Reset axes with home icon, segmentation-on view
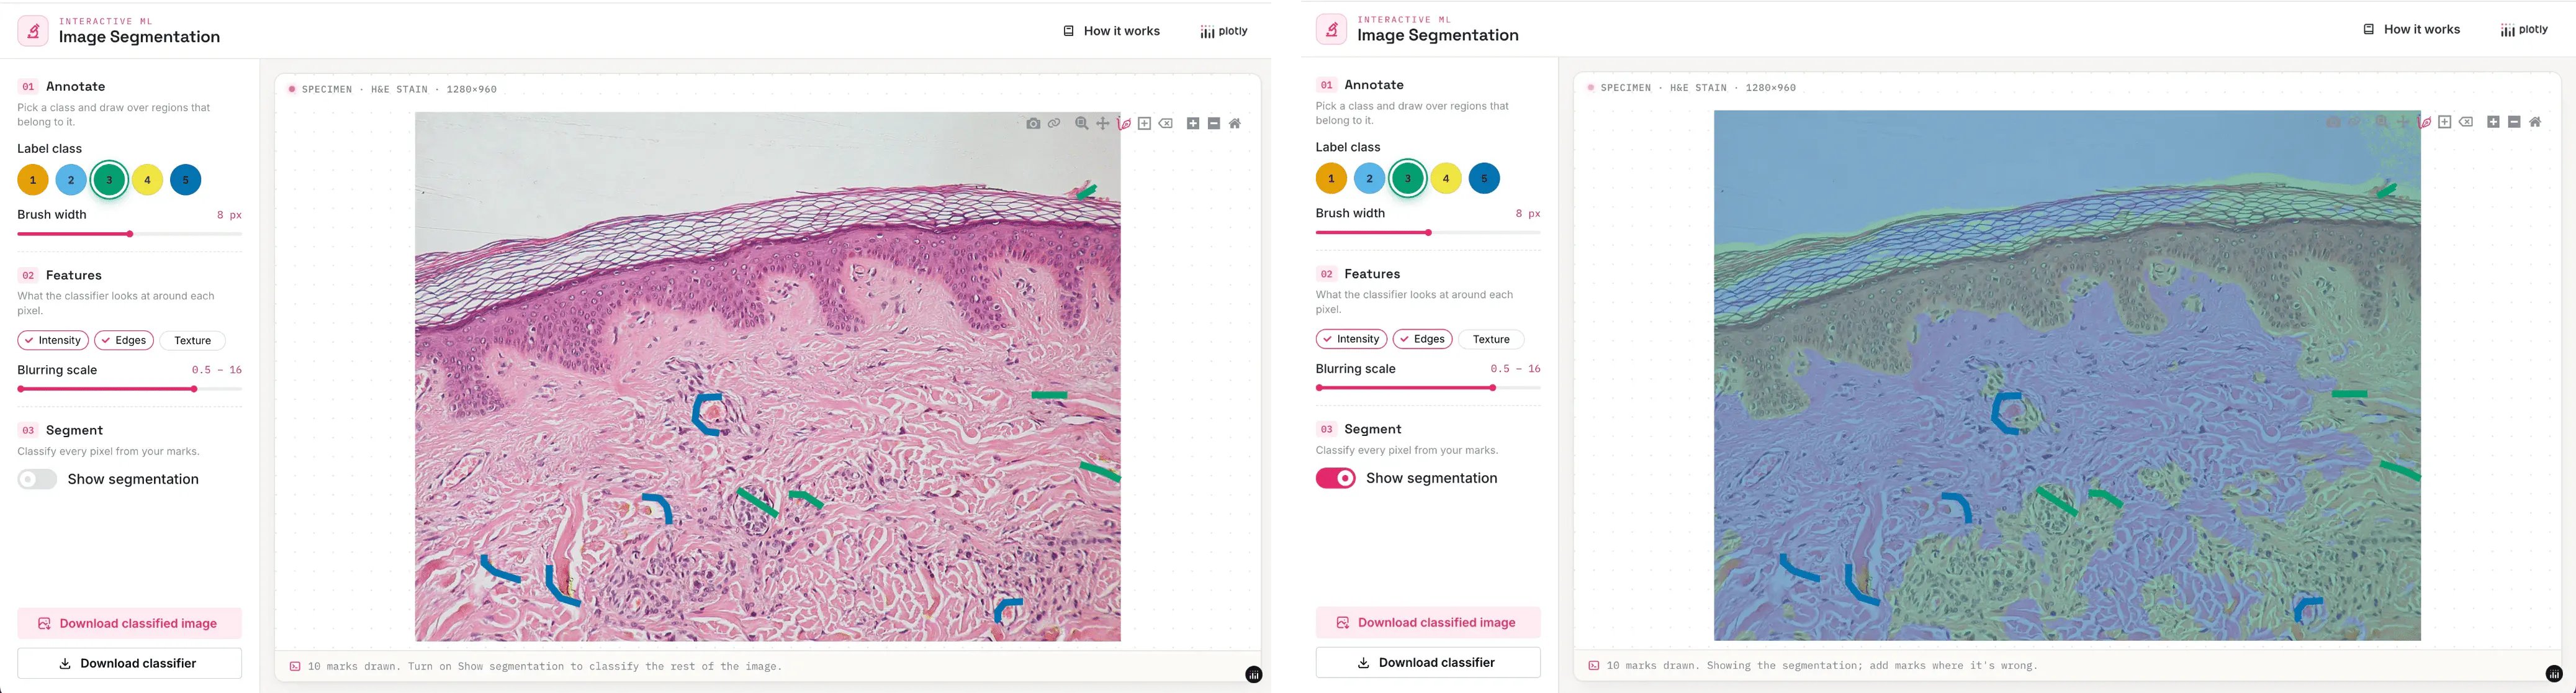Image resolution: width=2576 pixels, height=693 pixels. click(x=2535, y=122)
